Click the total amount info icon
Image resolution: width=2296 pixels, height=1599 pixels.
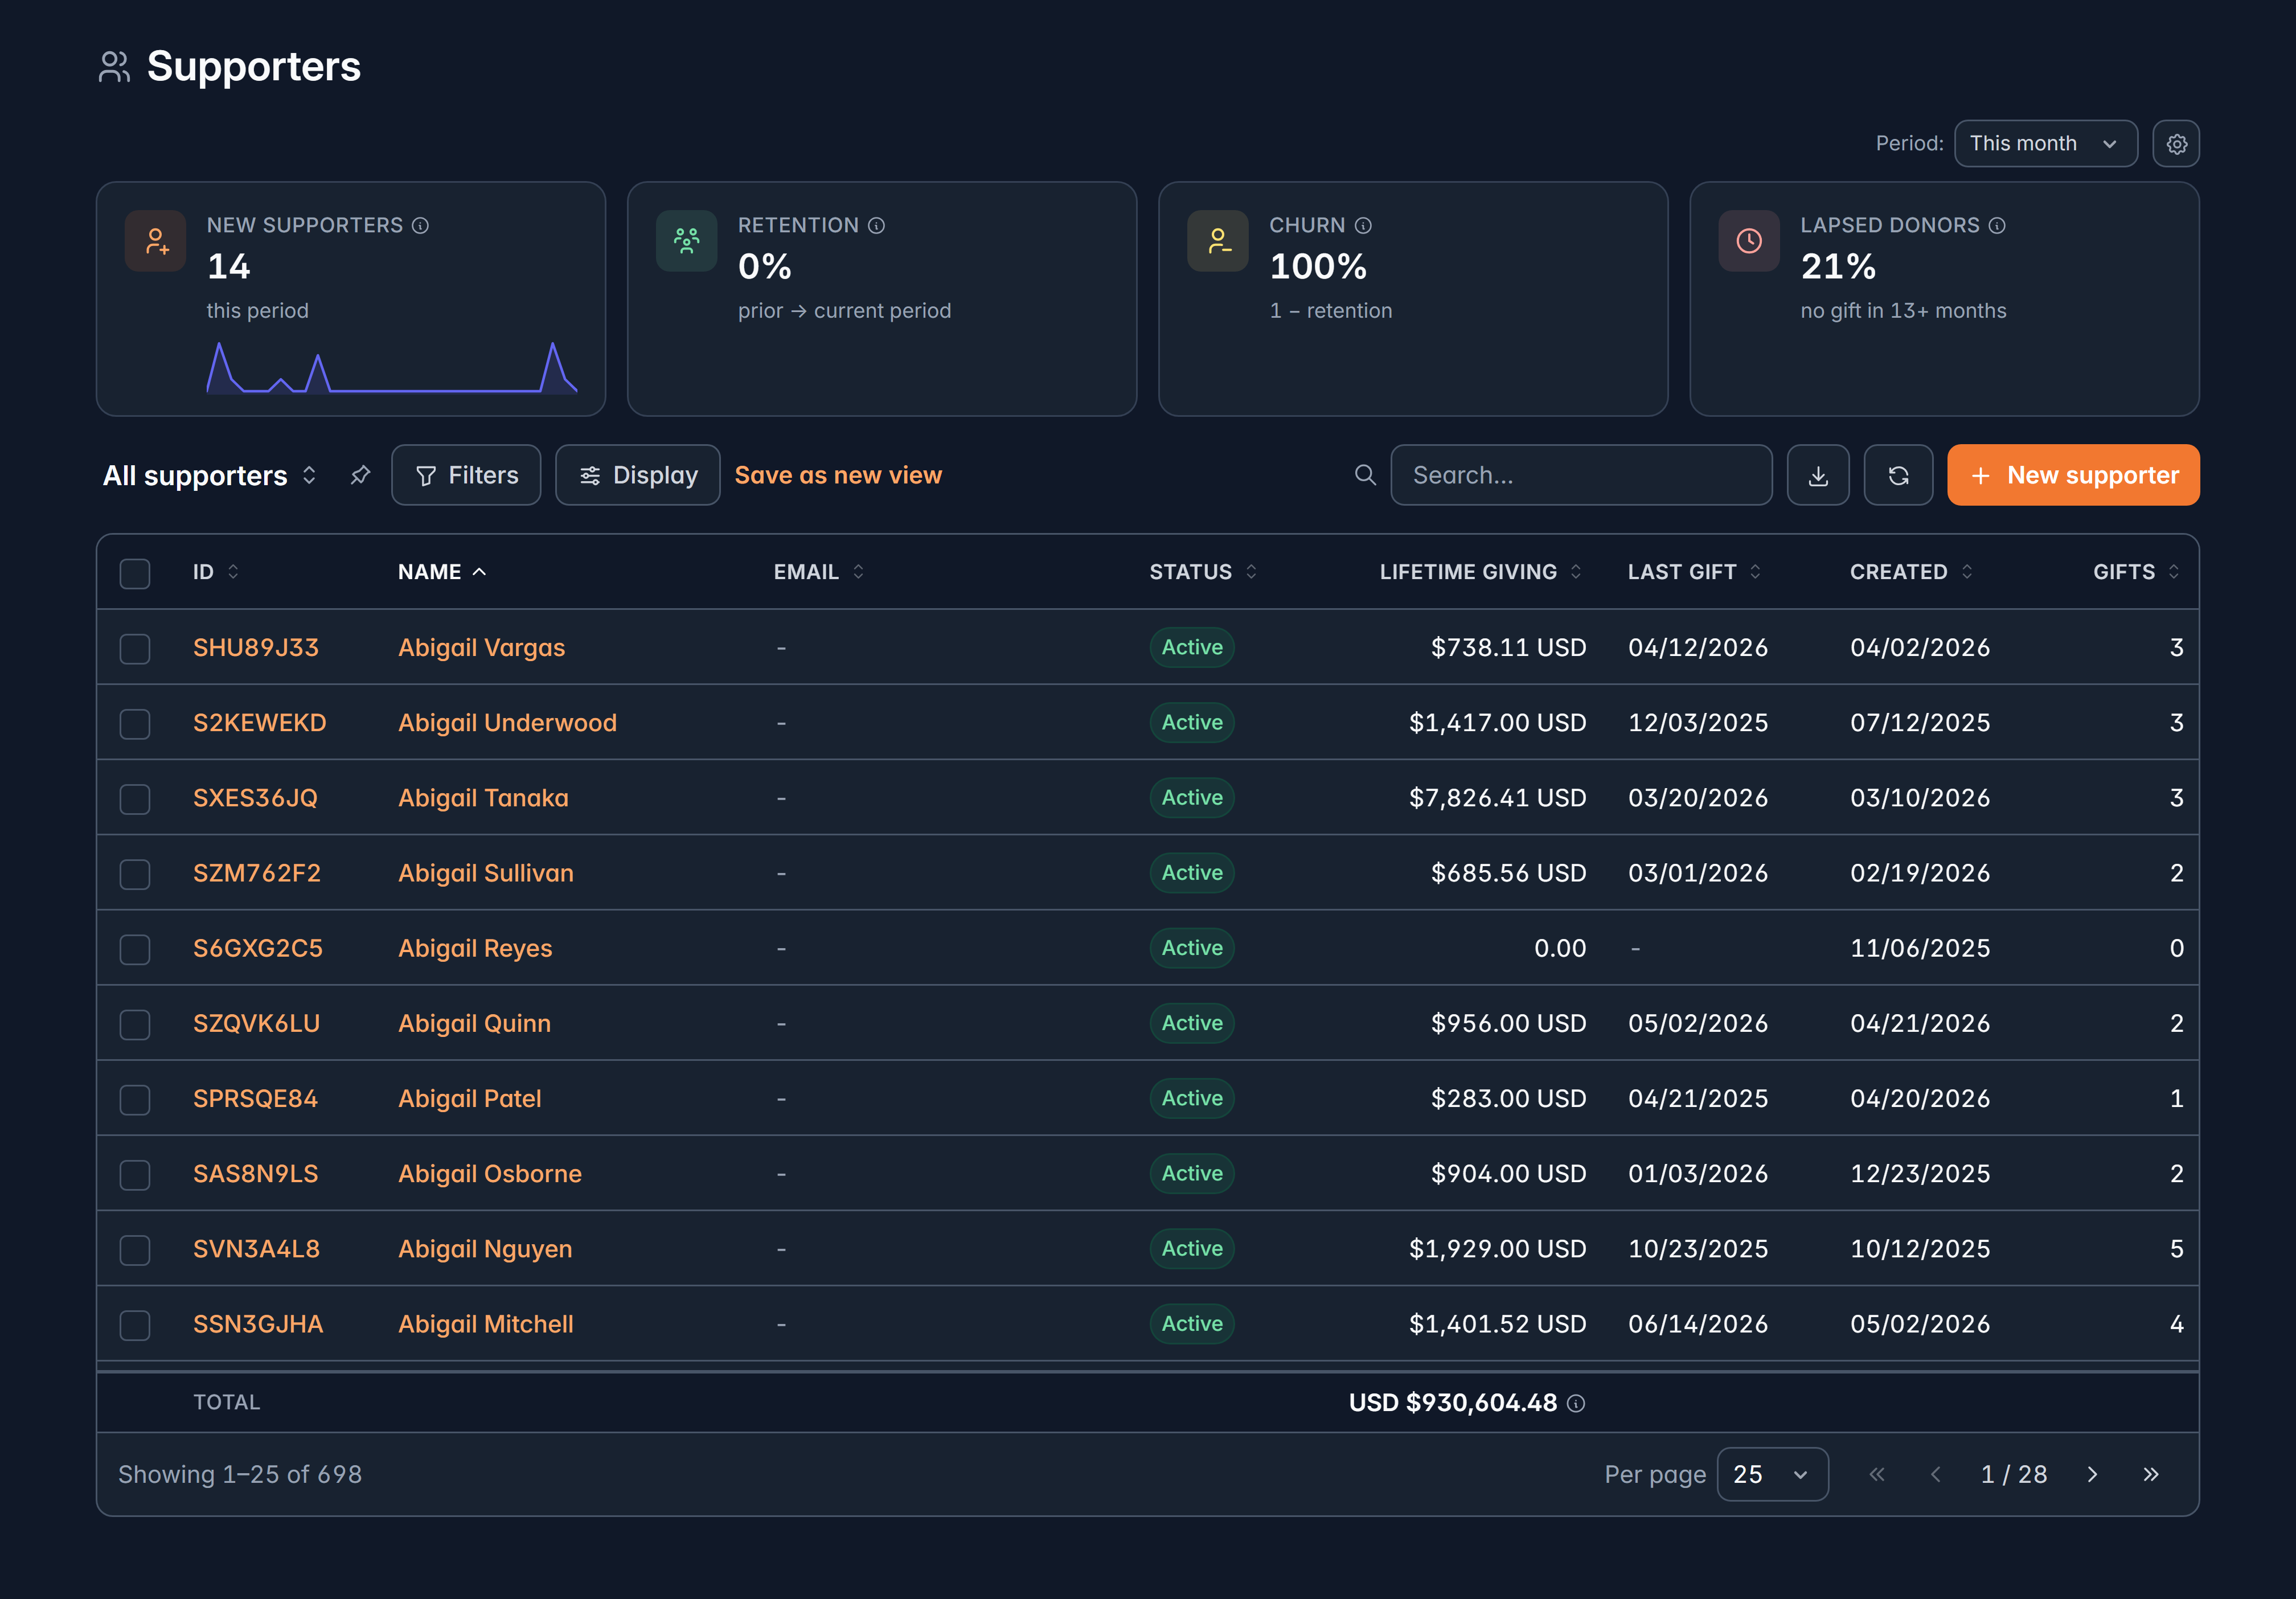tap(1576, 1404)
